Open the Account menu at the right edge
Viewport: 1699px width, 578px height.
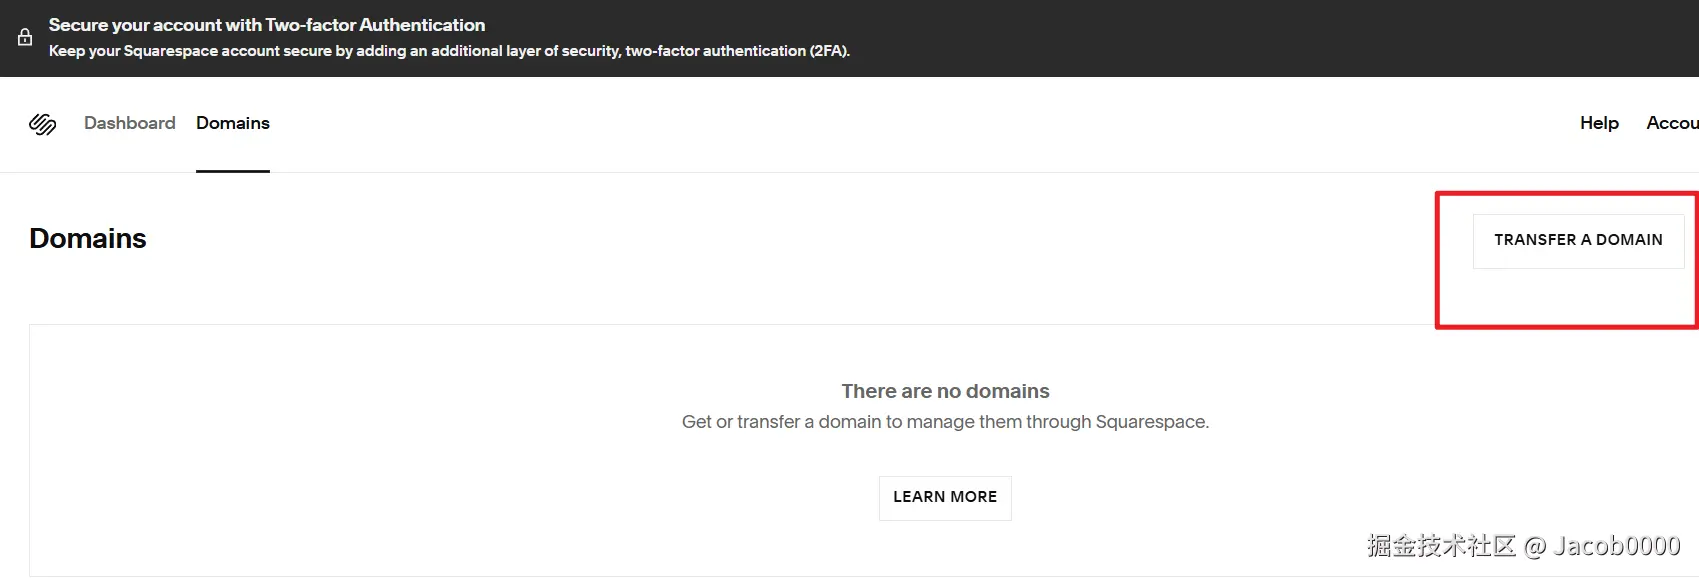[x=1672, y=123]
